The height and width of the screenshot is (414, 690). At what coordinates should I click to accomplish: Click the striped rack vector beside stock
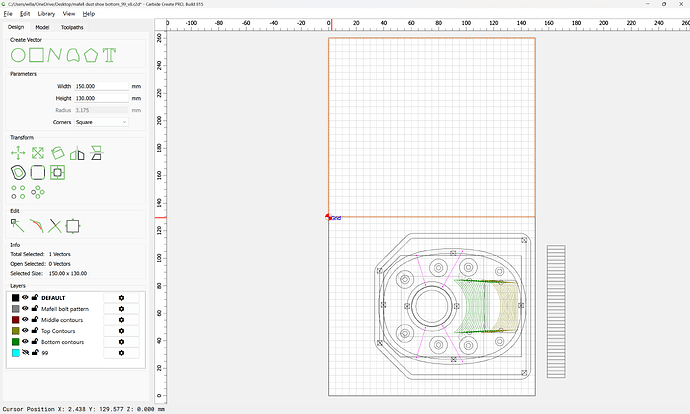556,311
